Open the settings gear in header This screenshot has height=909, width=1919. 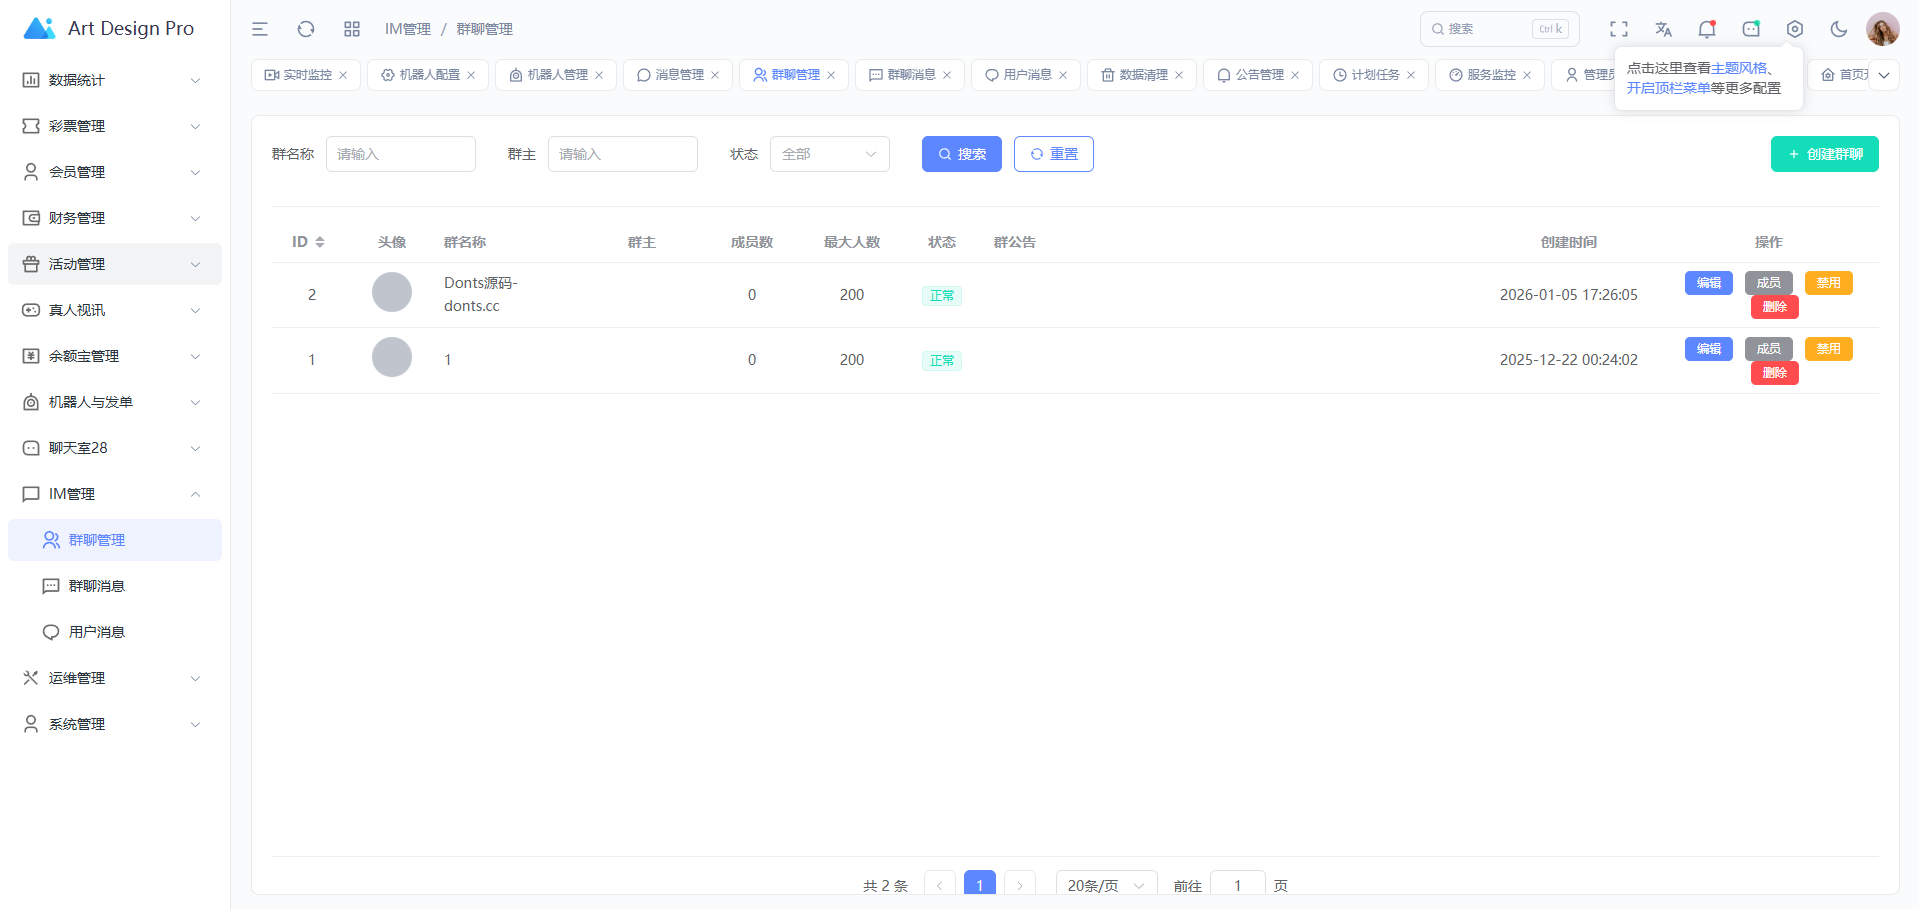click(1795, 29)
